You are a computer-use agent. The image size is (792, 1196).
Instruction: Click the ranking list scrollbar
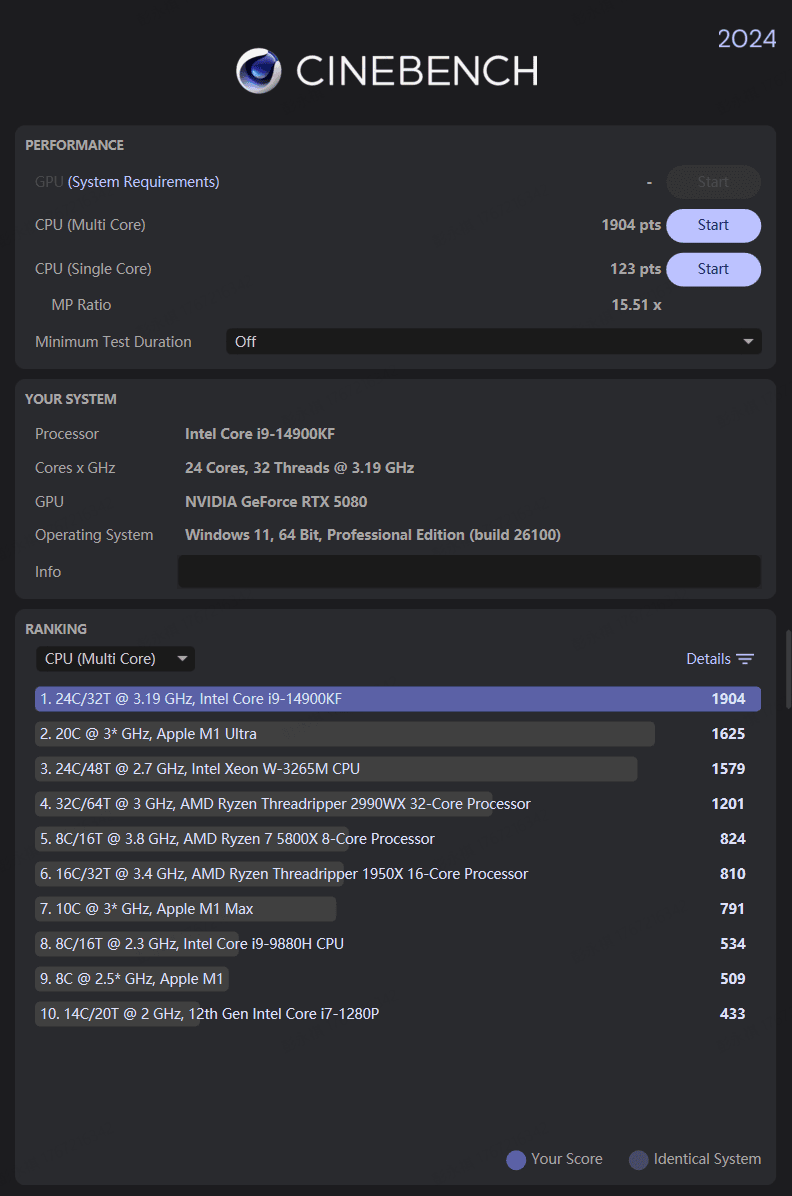pos(788,669)
